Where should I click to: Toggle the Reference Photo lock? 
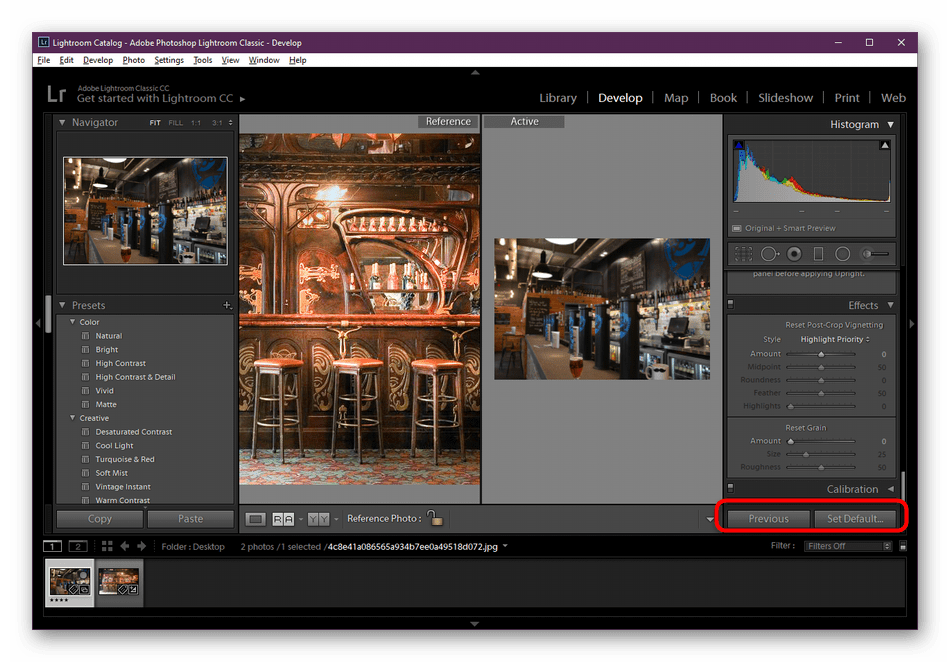point(434,518)
